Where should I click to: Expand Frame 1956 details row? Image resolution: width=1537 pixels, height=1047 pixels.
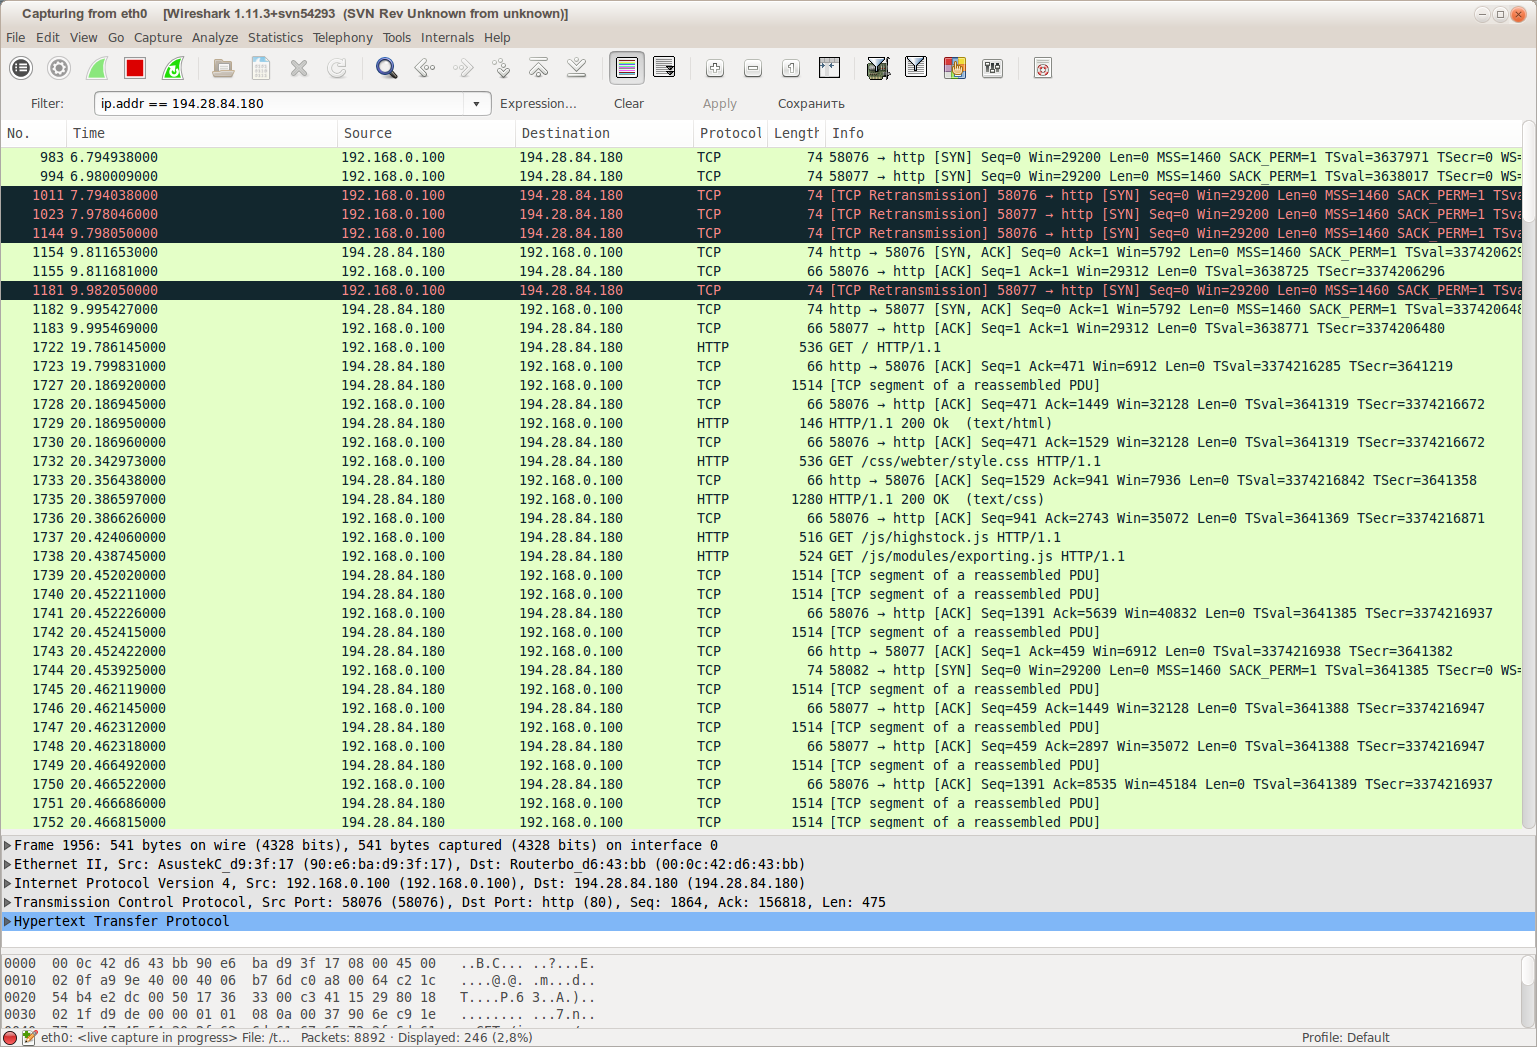[8, 845]
